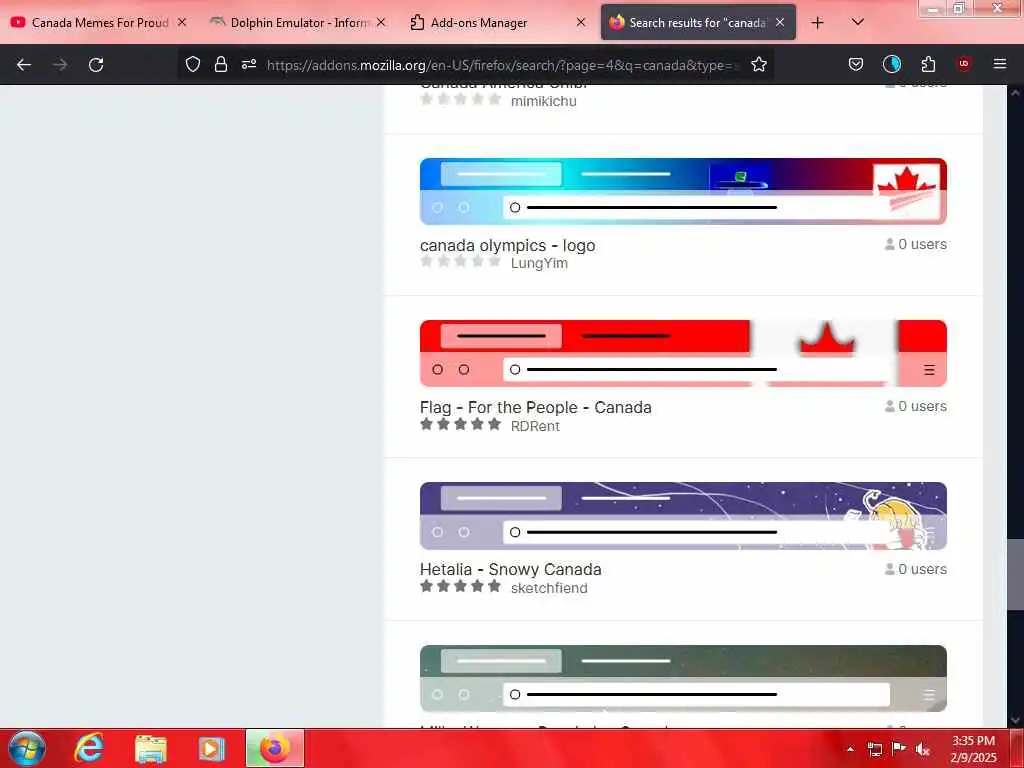Open the Action Center flag icon
This screenshot has width=1024, height=768.
(x=899, y=749)
